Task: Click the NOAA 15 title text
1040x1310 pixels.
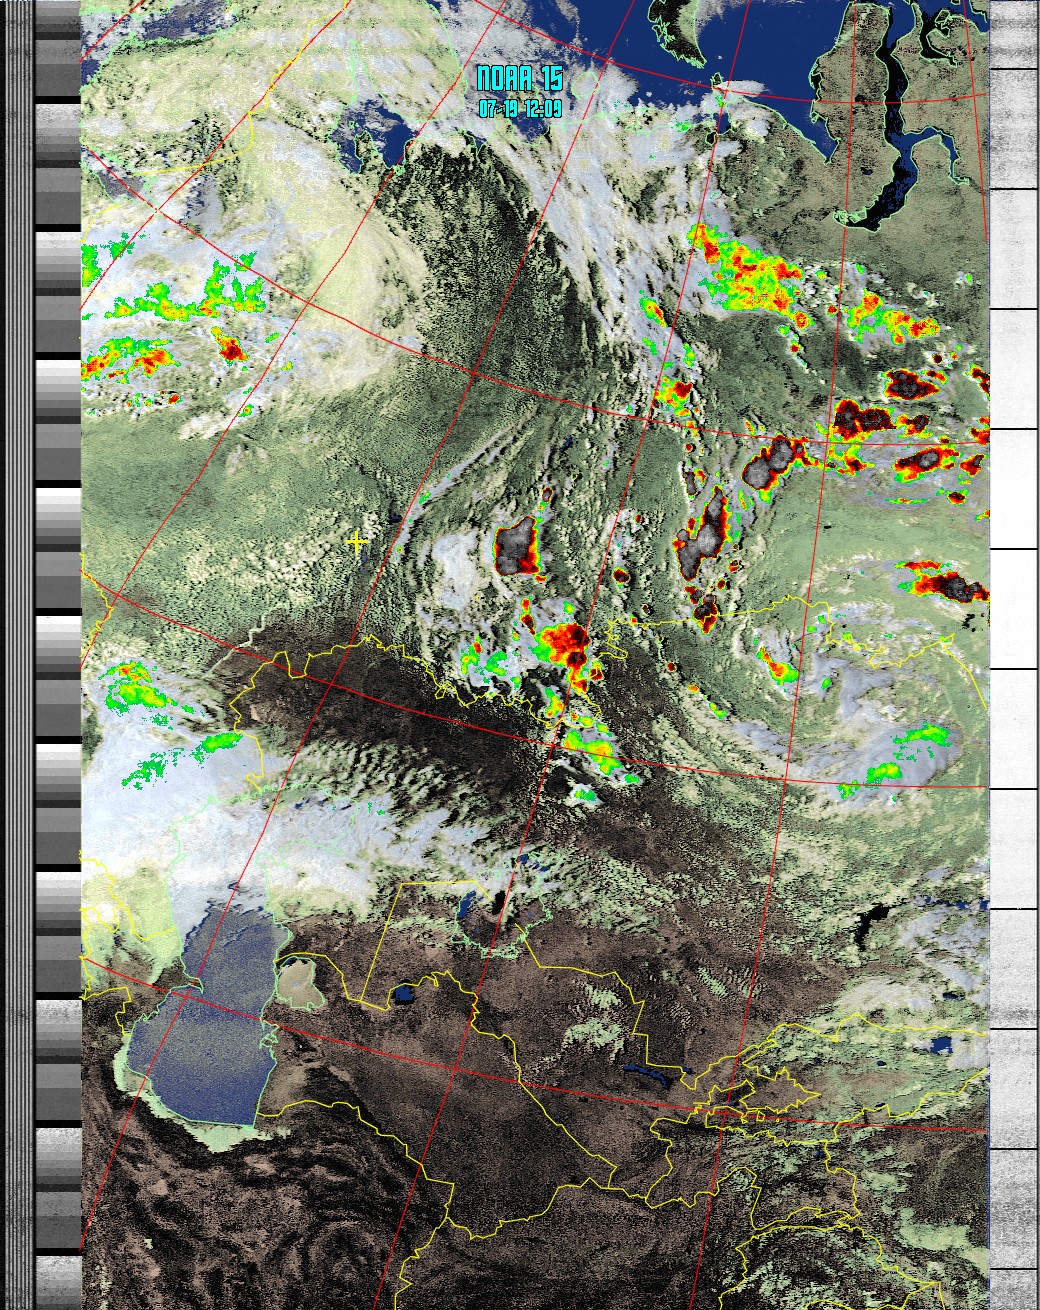Action: click(x=519, y=79)
